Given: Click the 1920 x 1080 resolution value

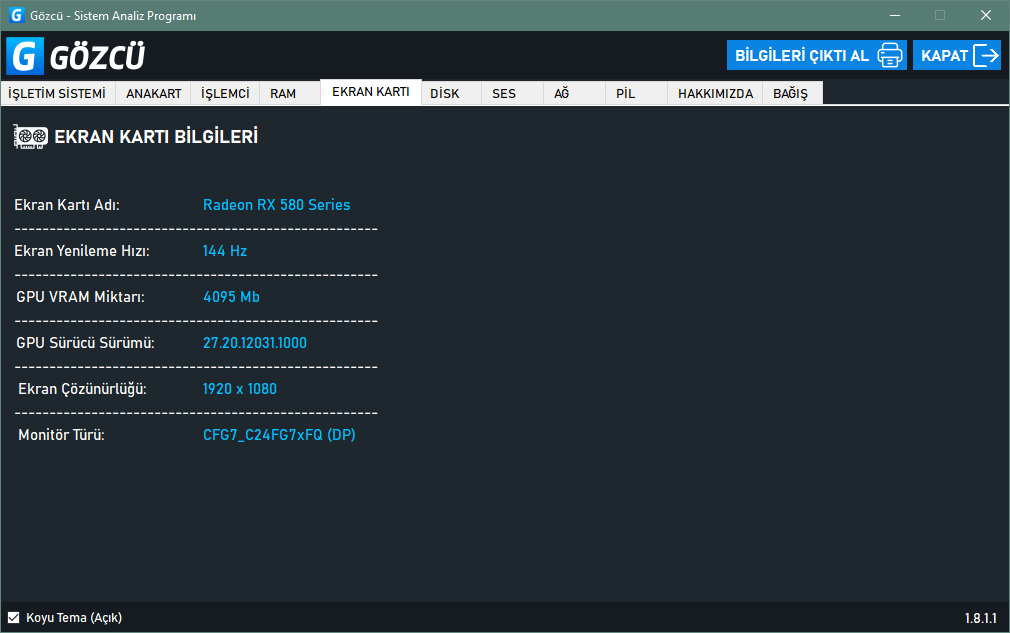Looking at the screenshot, I should 240,389.
